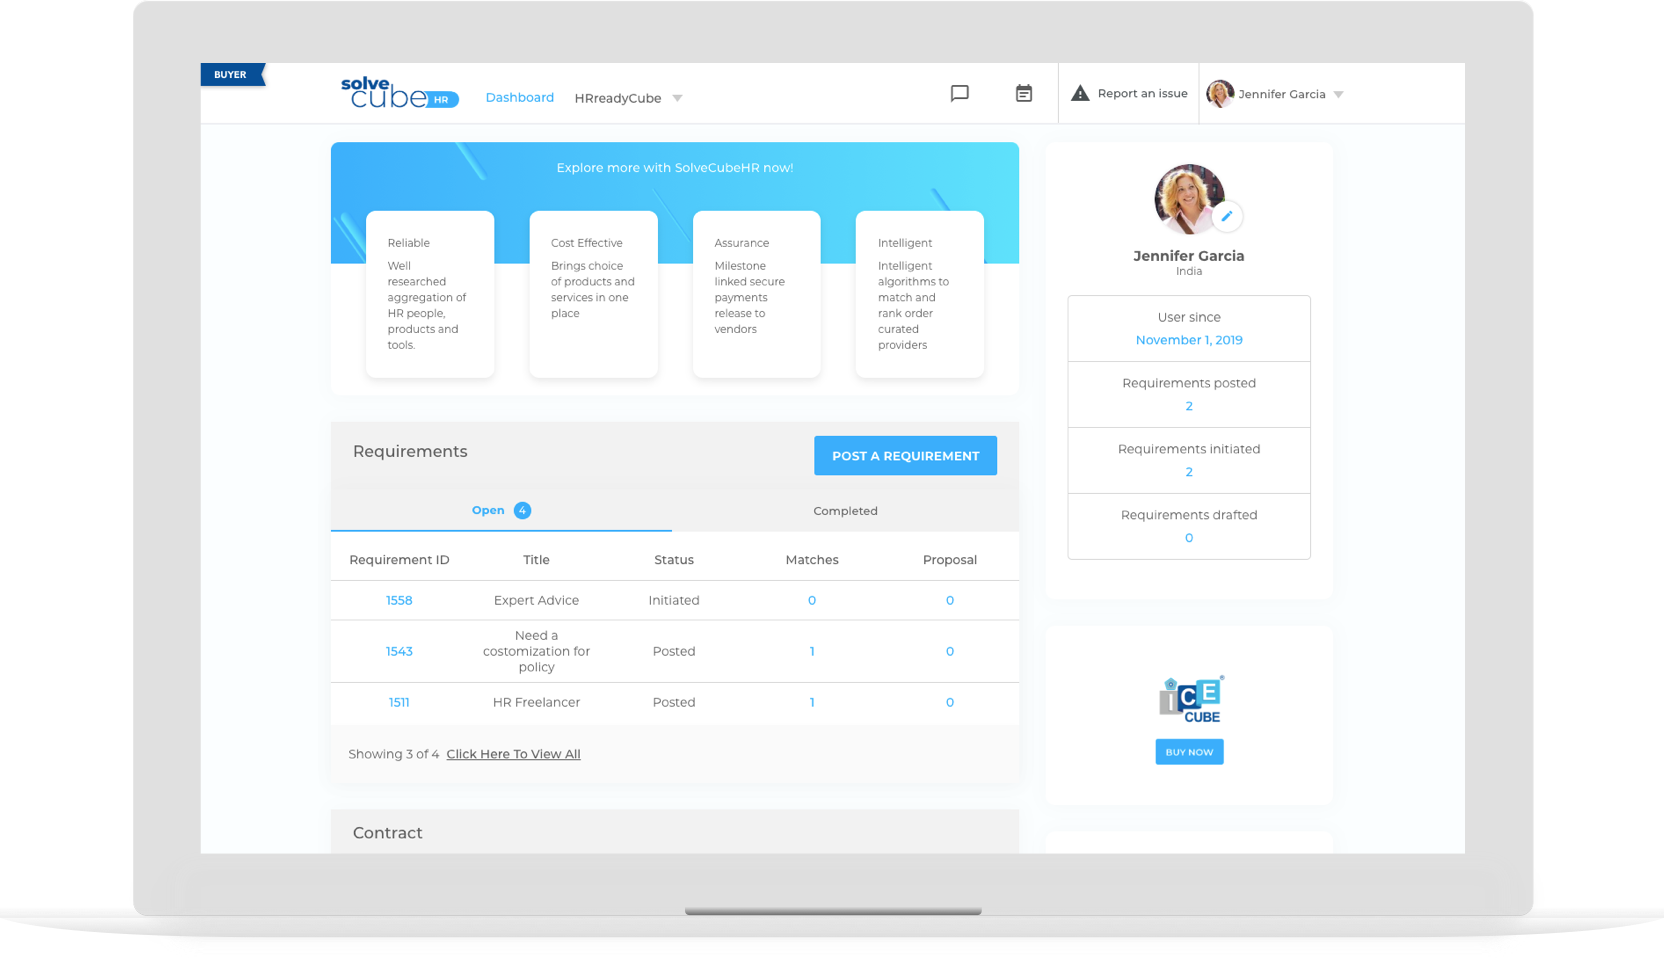The image size is (1664, 958).
Task: Expand the HRreadyCube dropdown menu
Action: coord(677,98)
